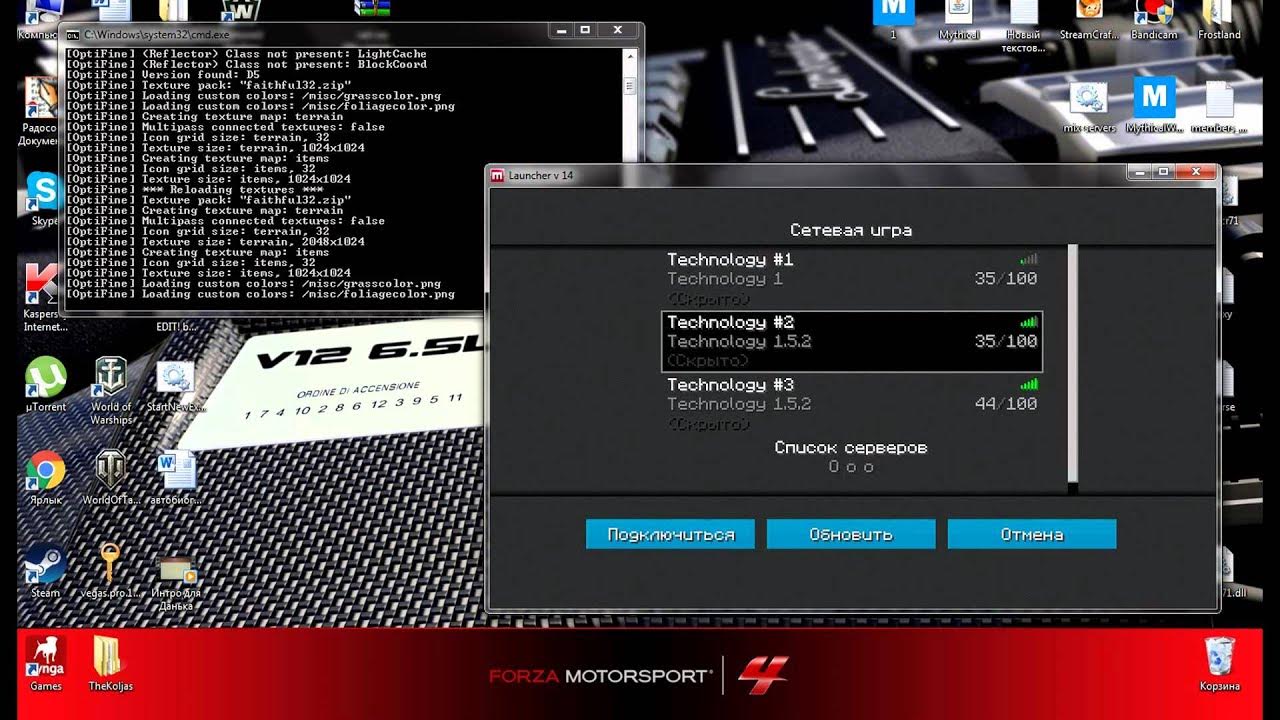Image resolution: width=1280 pixels, height=720 pixels.
Task: Select the Technology #2 server entry
Action: (852, 341)
